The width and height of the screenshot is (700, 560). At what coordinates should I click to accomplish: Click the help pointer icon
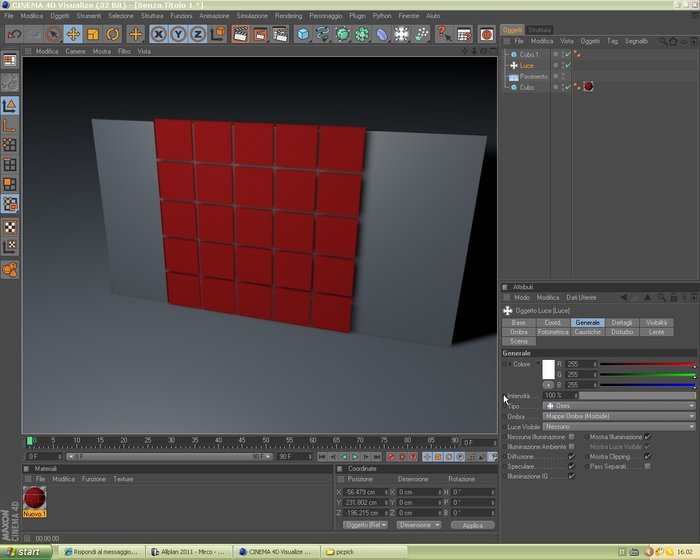(444, 34)
